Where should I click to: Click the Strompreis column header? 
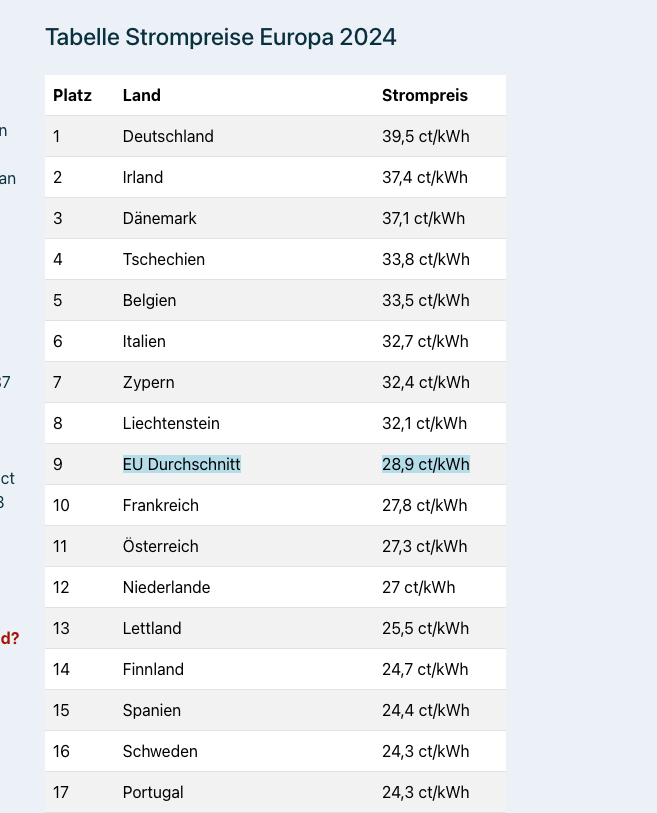(425, 95)
